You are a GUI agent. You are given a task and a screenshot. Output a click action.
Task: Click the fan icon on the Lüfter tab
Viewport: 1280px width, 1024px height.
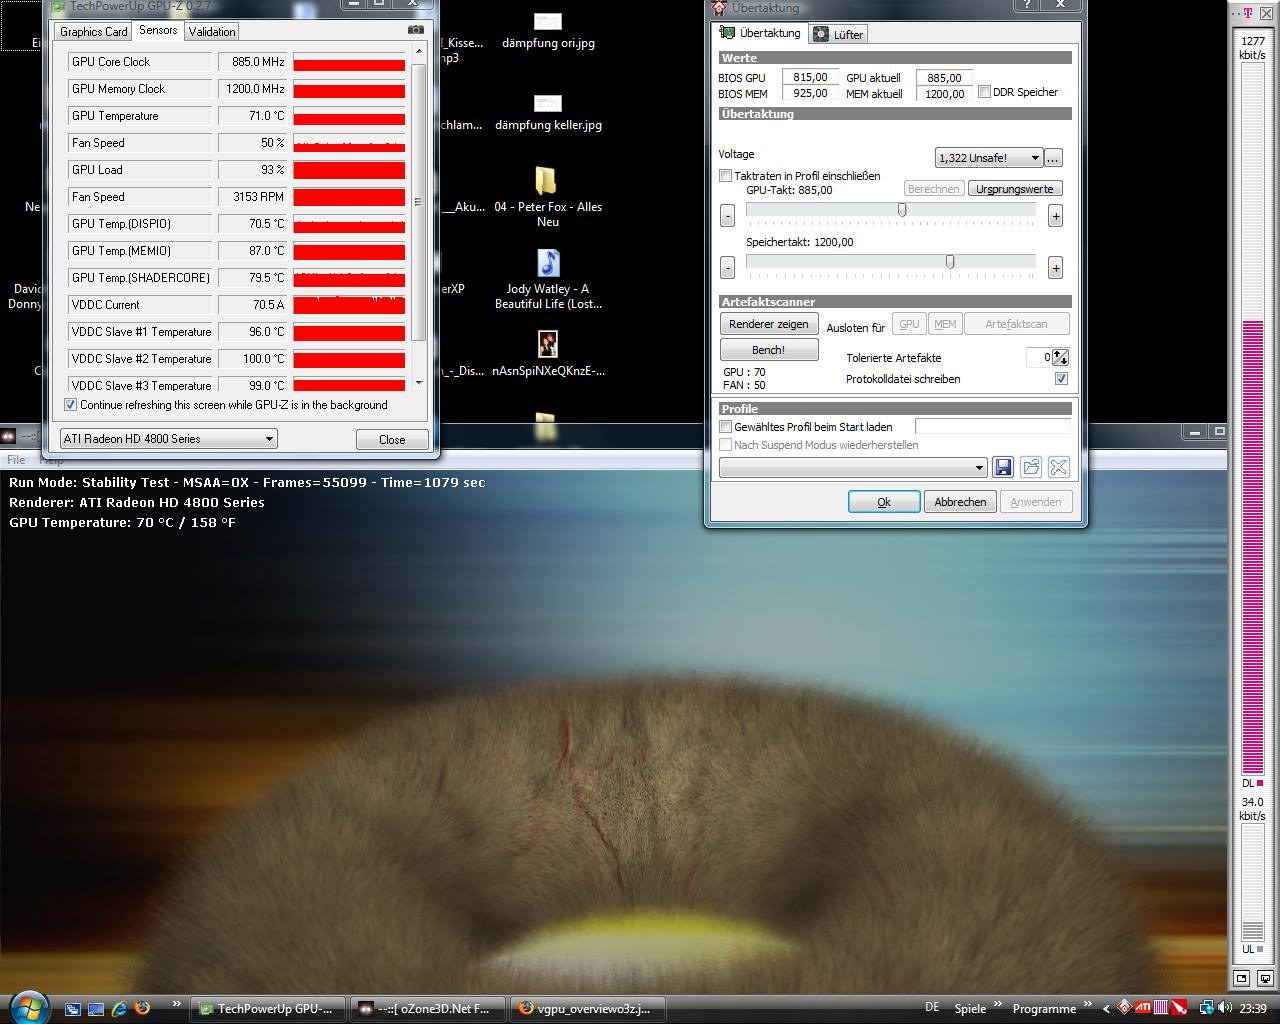pyautogui.click(x=821, y=34)
